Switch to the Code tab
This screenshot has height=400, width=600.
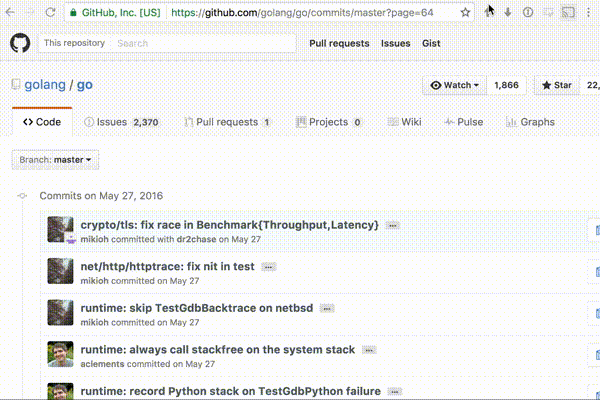42,122
